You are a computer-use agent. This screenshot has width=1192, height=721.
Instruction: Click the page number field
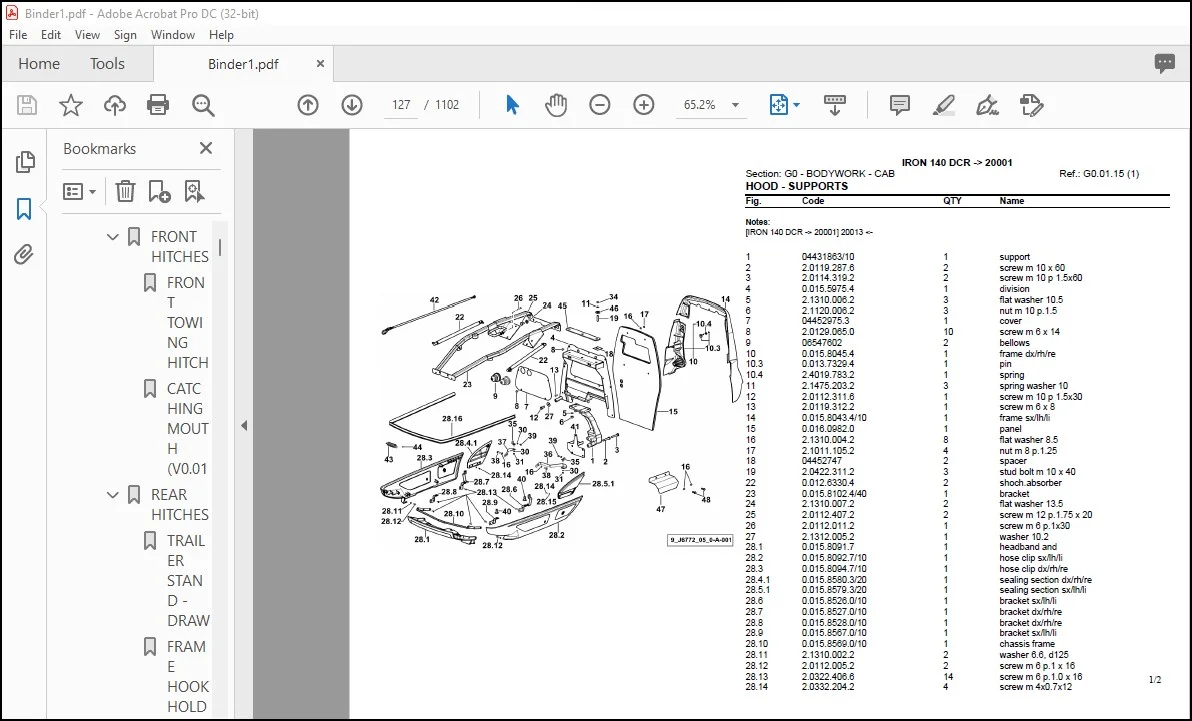pos(401,105)
